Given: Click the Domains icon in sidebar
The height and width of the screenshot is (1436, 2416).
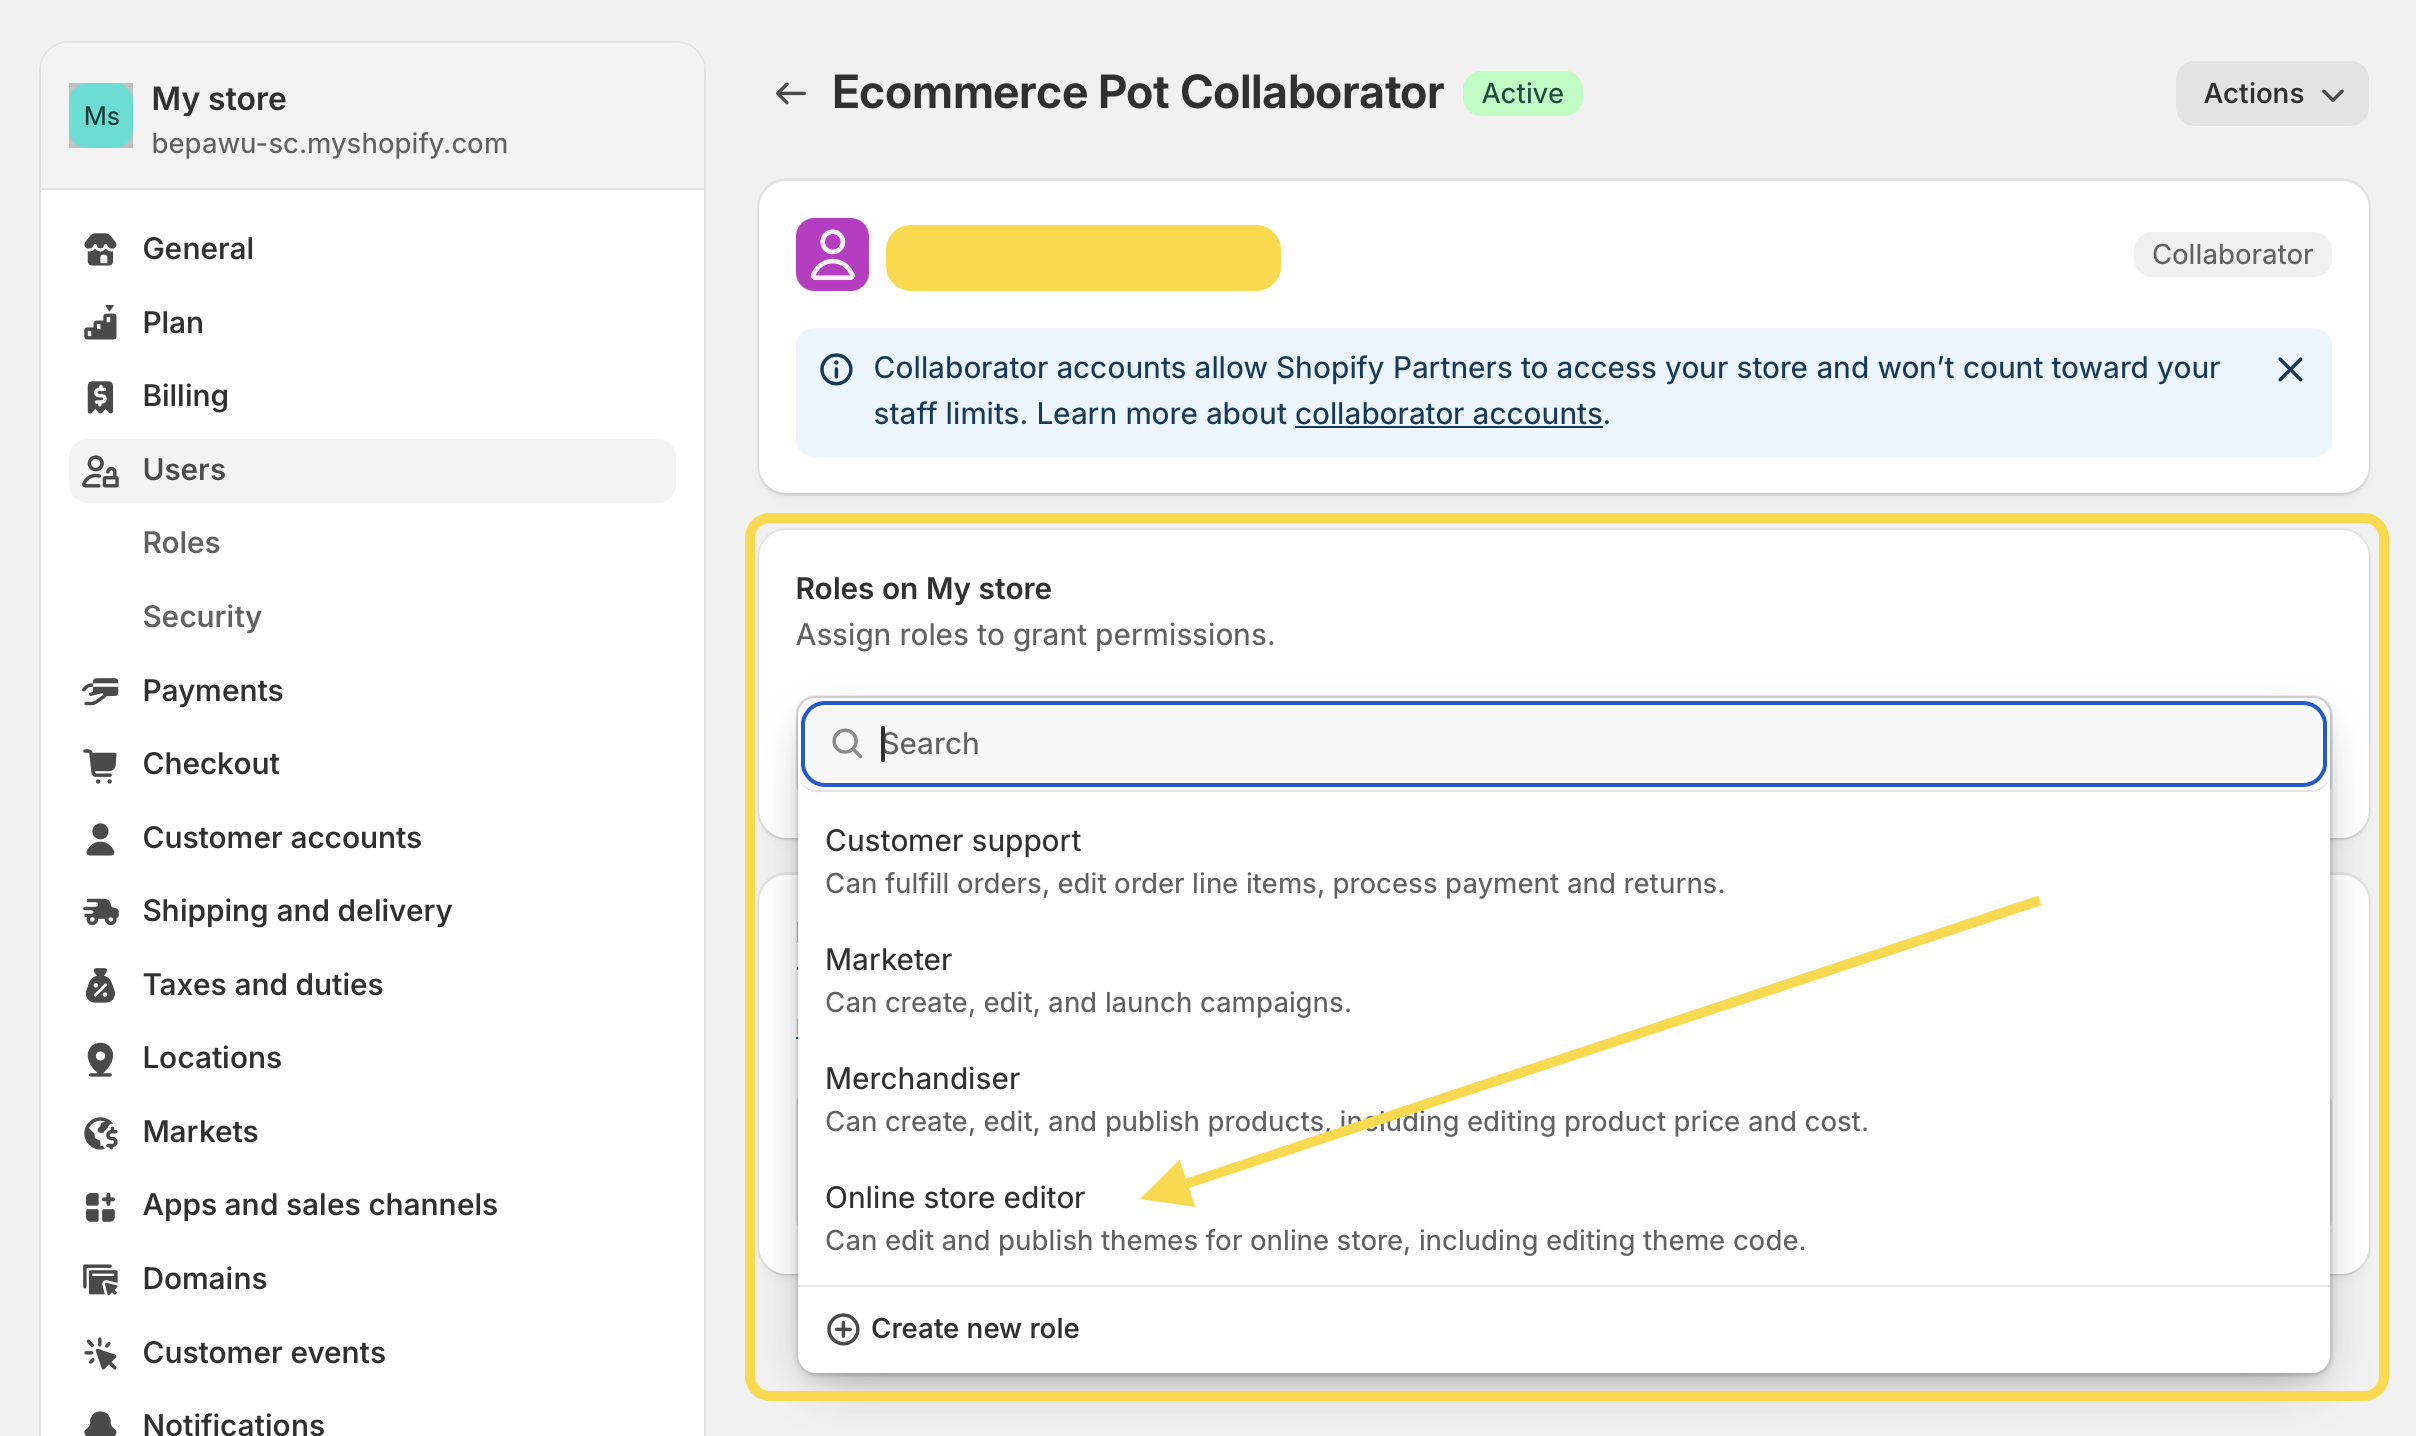Looking at the screenshot, I should click(100, 1279).
